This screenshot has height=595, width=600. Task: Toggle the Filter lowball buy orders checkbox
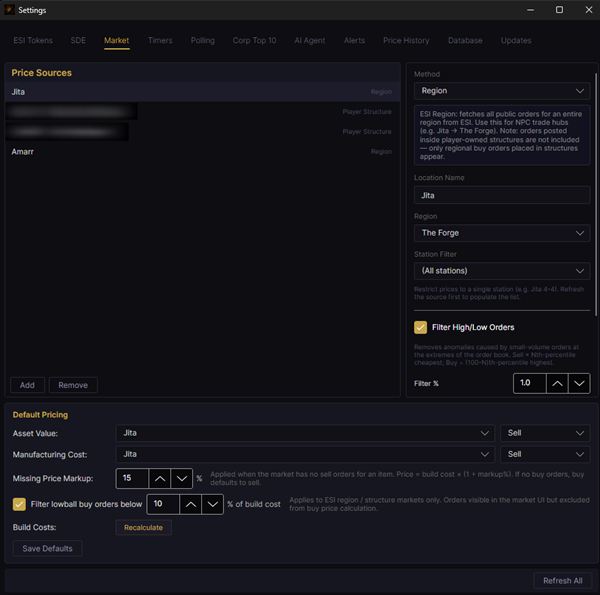(19, 504)
